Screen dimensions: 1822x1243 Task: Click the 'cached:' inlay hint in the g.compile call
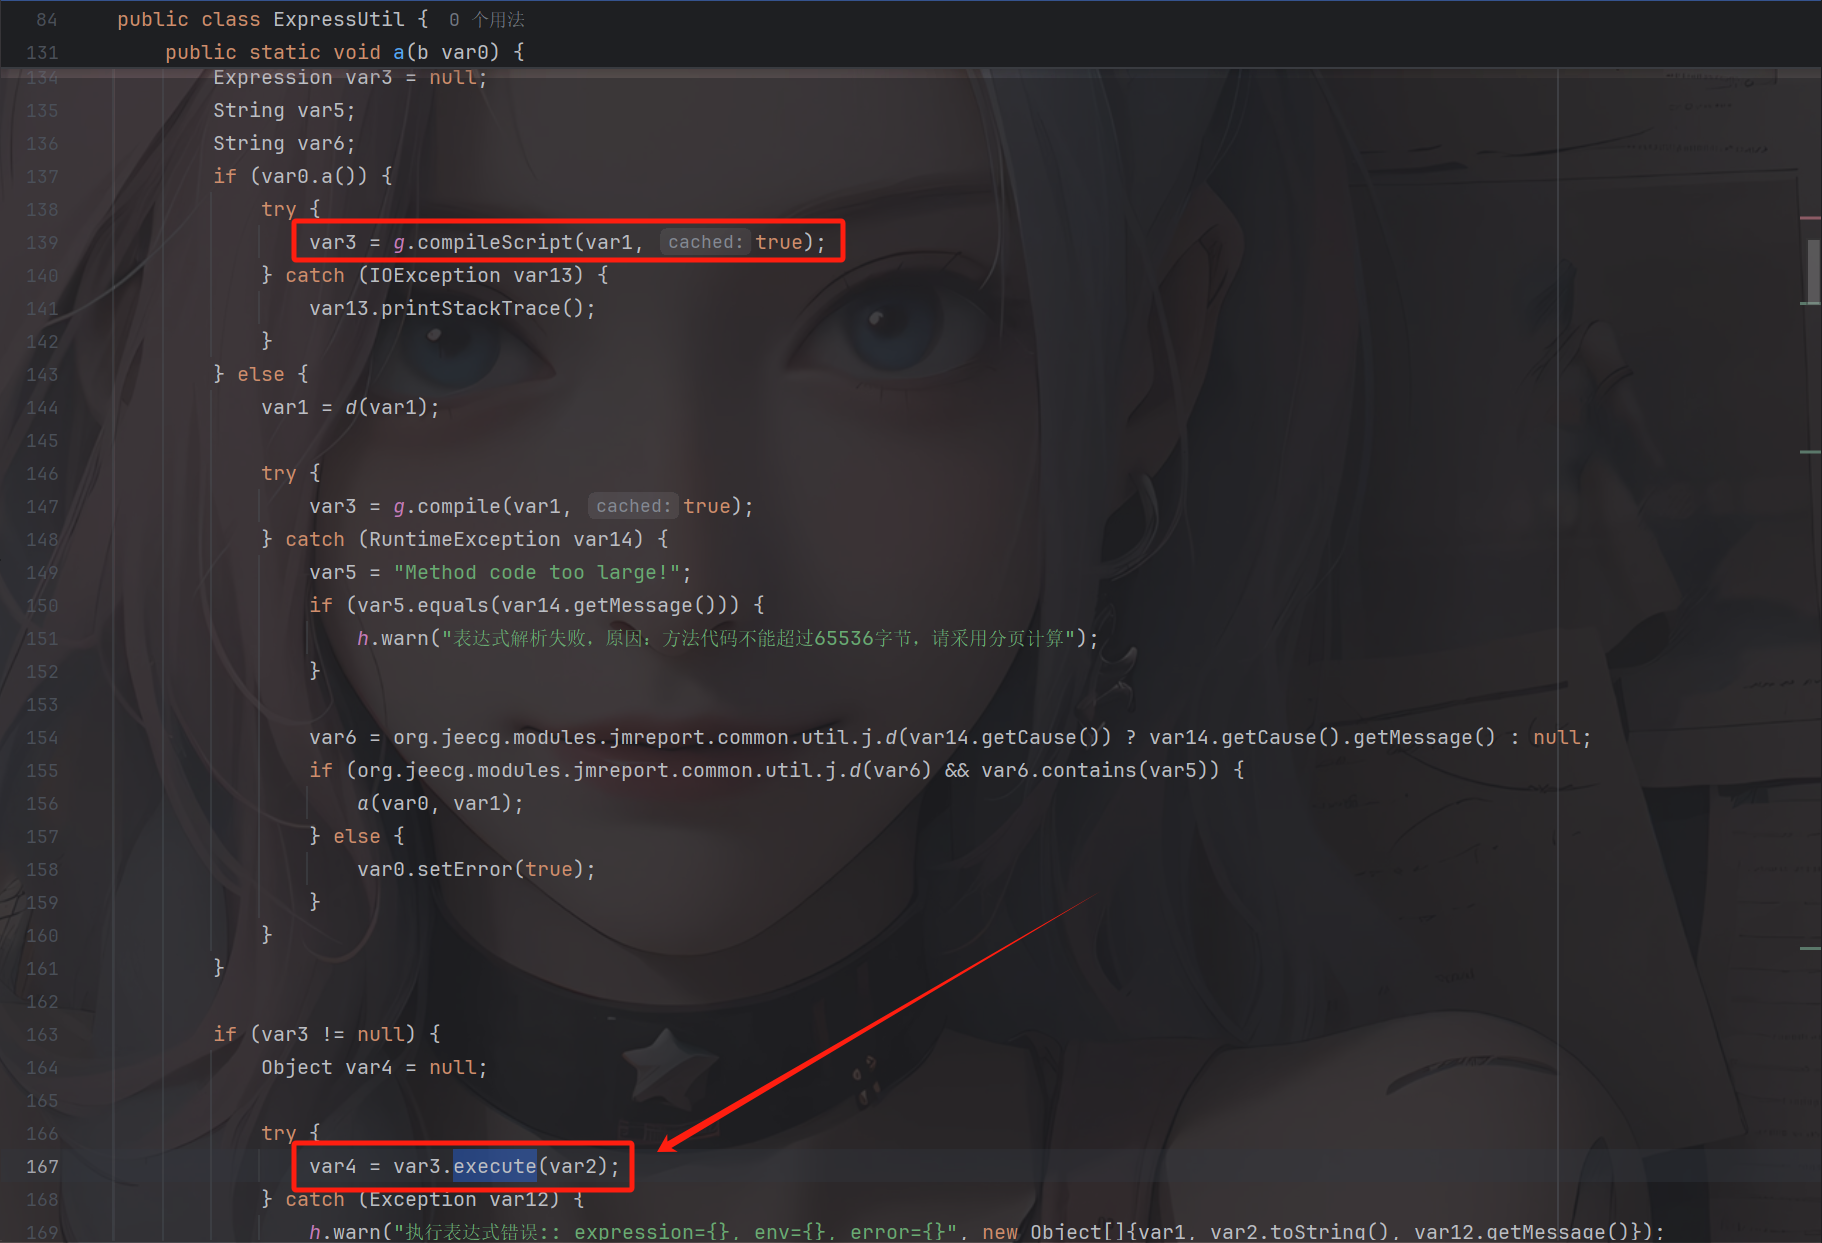pyautogui.click(x=633, y=506)
